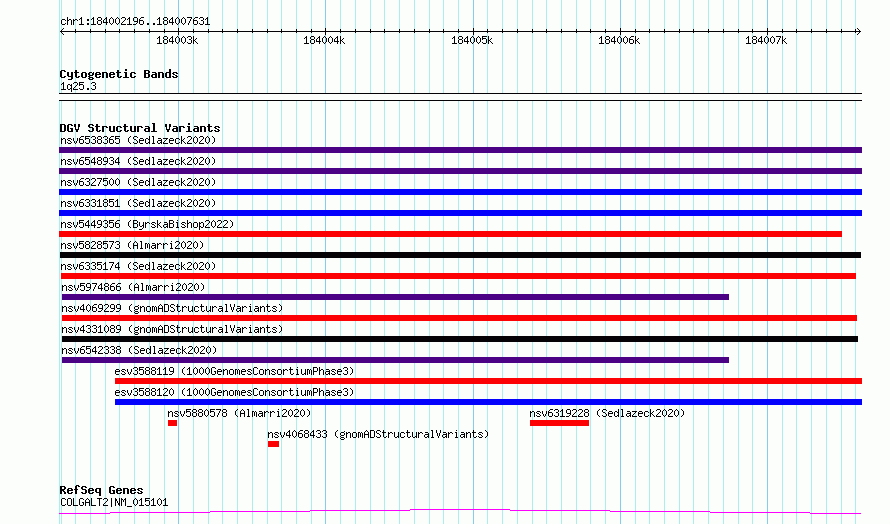890x524 pixels.
Task: Click the purple bar for nsv5974866
Action: pos(395,297)
